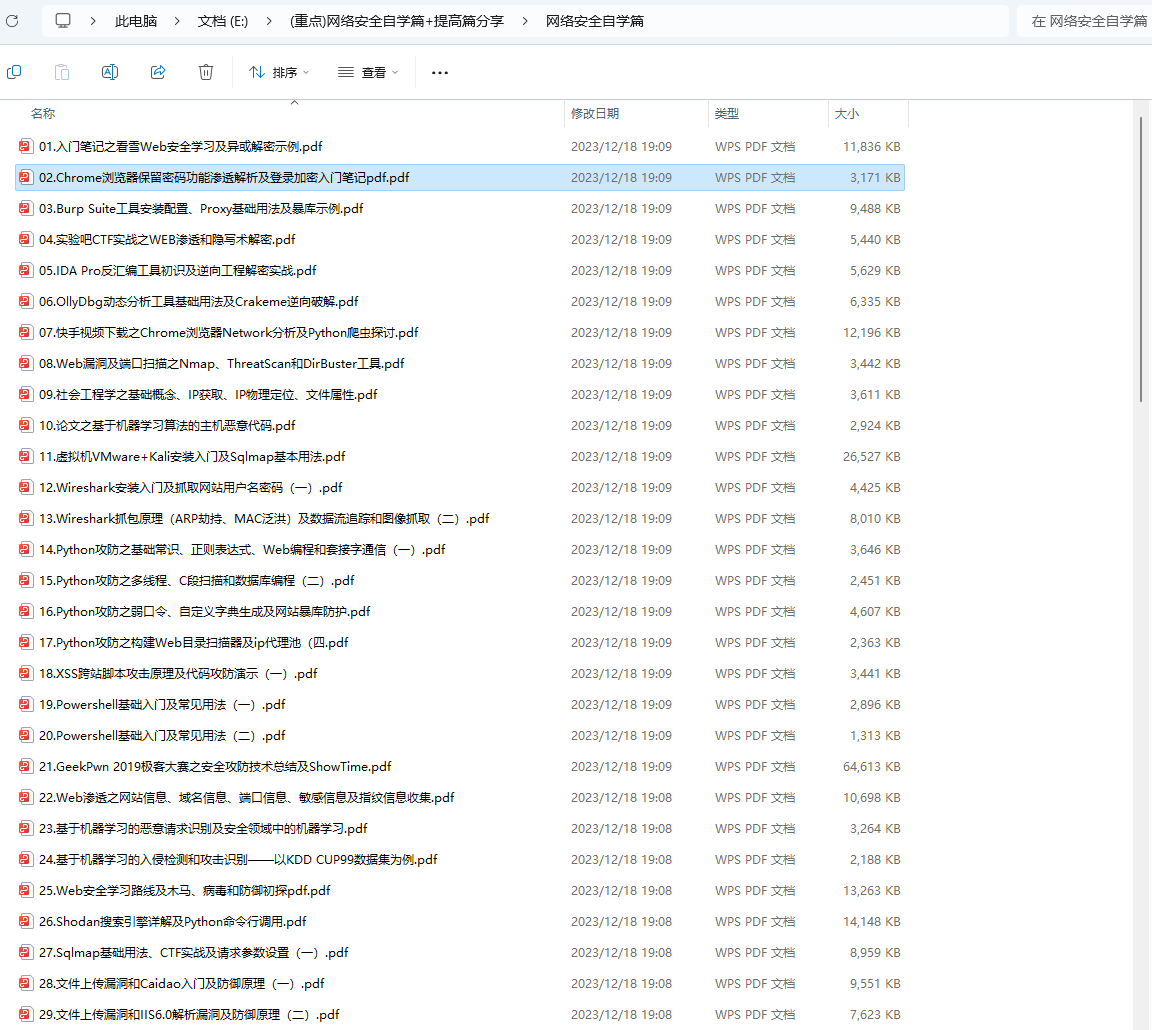Image resolution: width=1152 pixels, height=1030 pixels.
Task: Select file 19.Powershell基础入门及常见用法 (一) .pdf
Action: (460, 705)
